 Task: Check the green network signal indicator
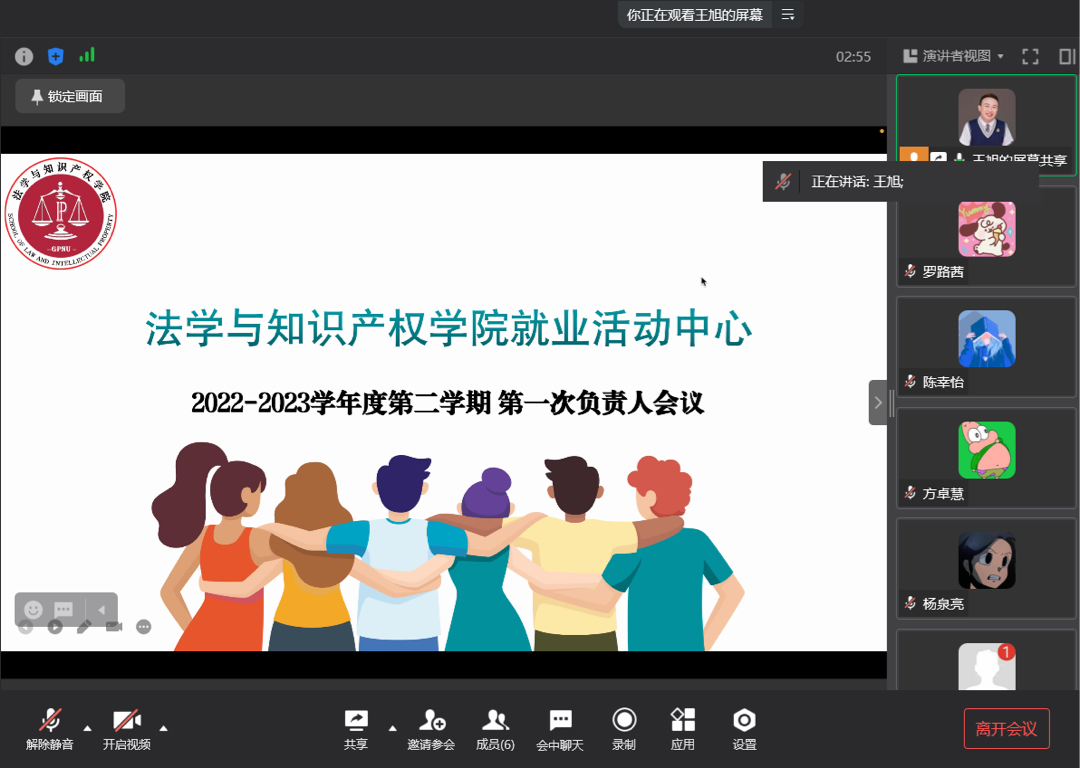pos(87,56)
